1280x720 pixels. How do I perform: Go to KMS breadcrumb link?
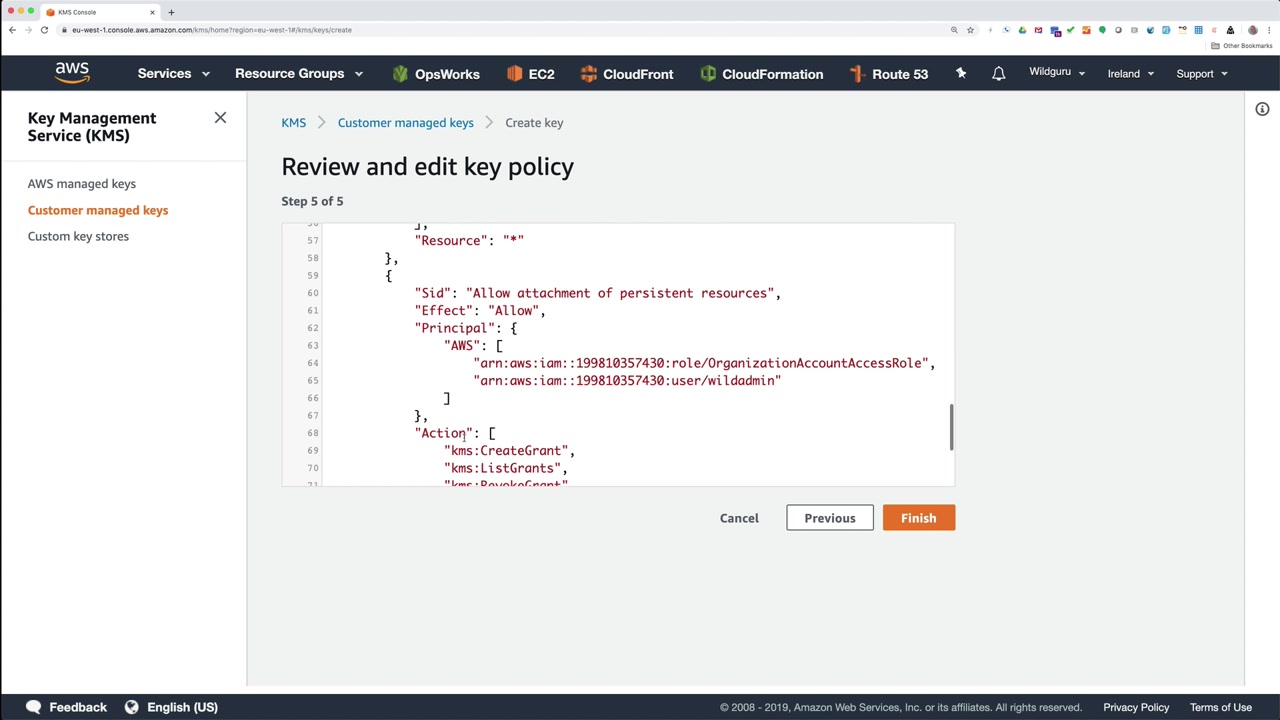pyautogui.click(x=293, y=123)
